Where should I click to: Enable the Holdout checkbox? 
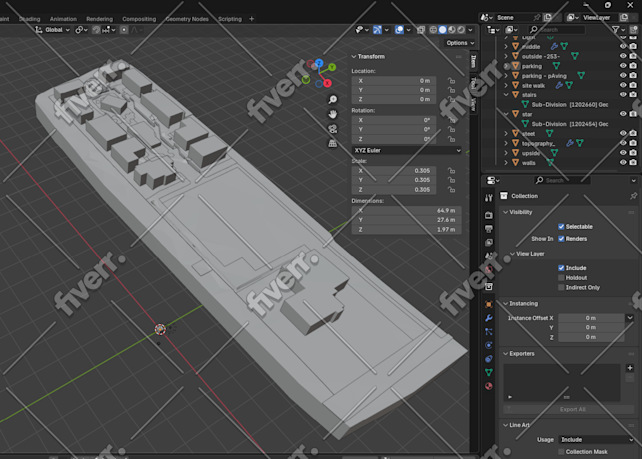point(561,278)
